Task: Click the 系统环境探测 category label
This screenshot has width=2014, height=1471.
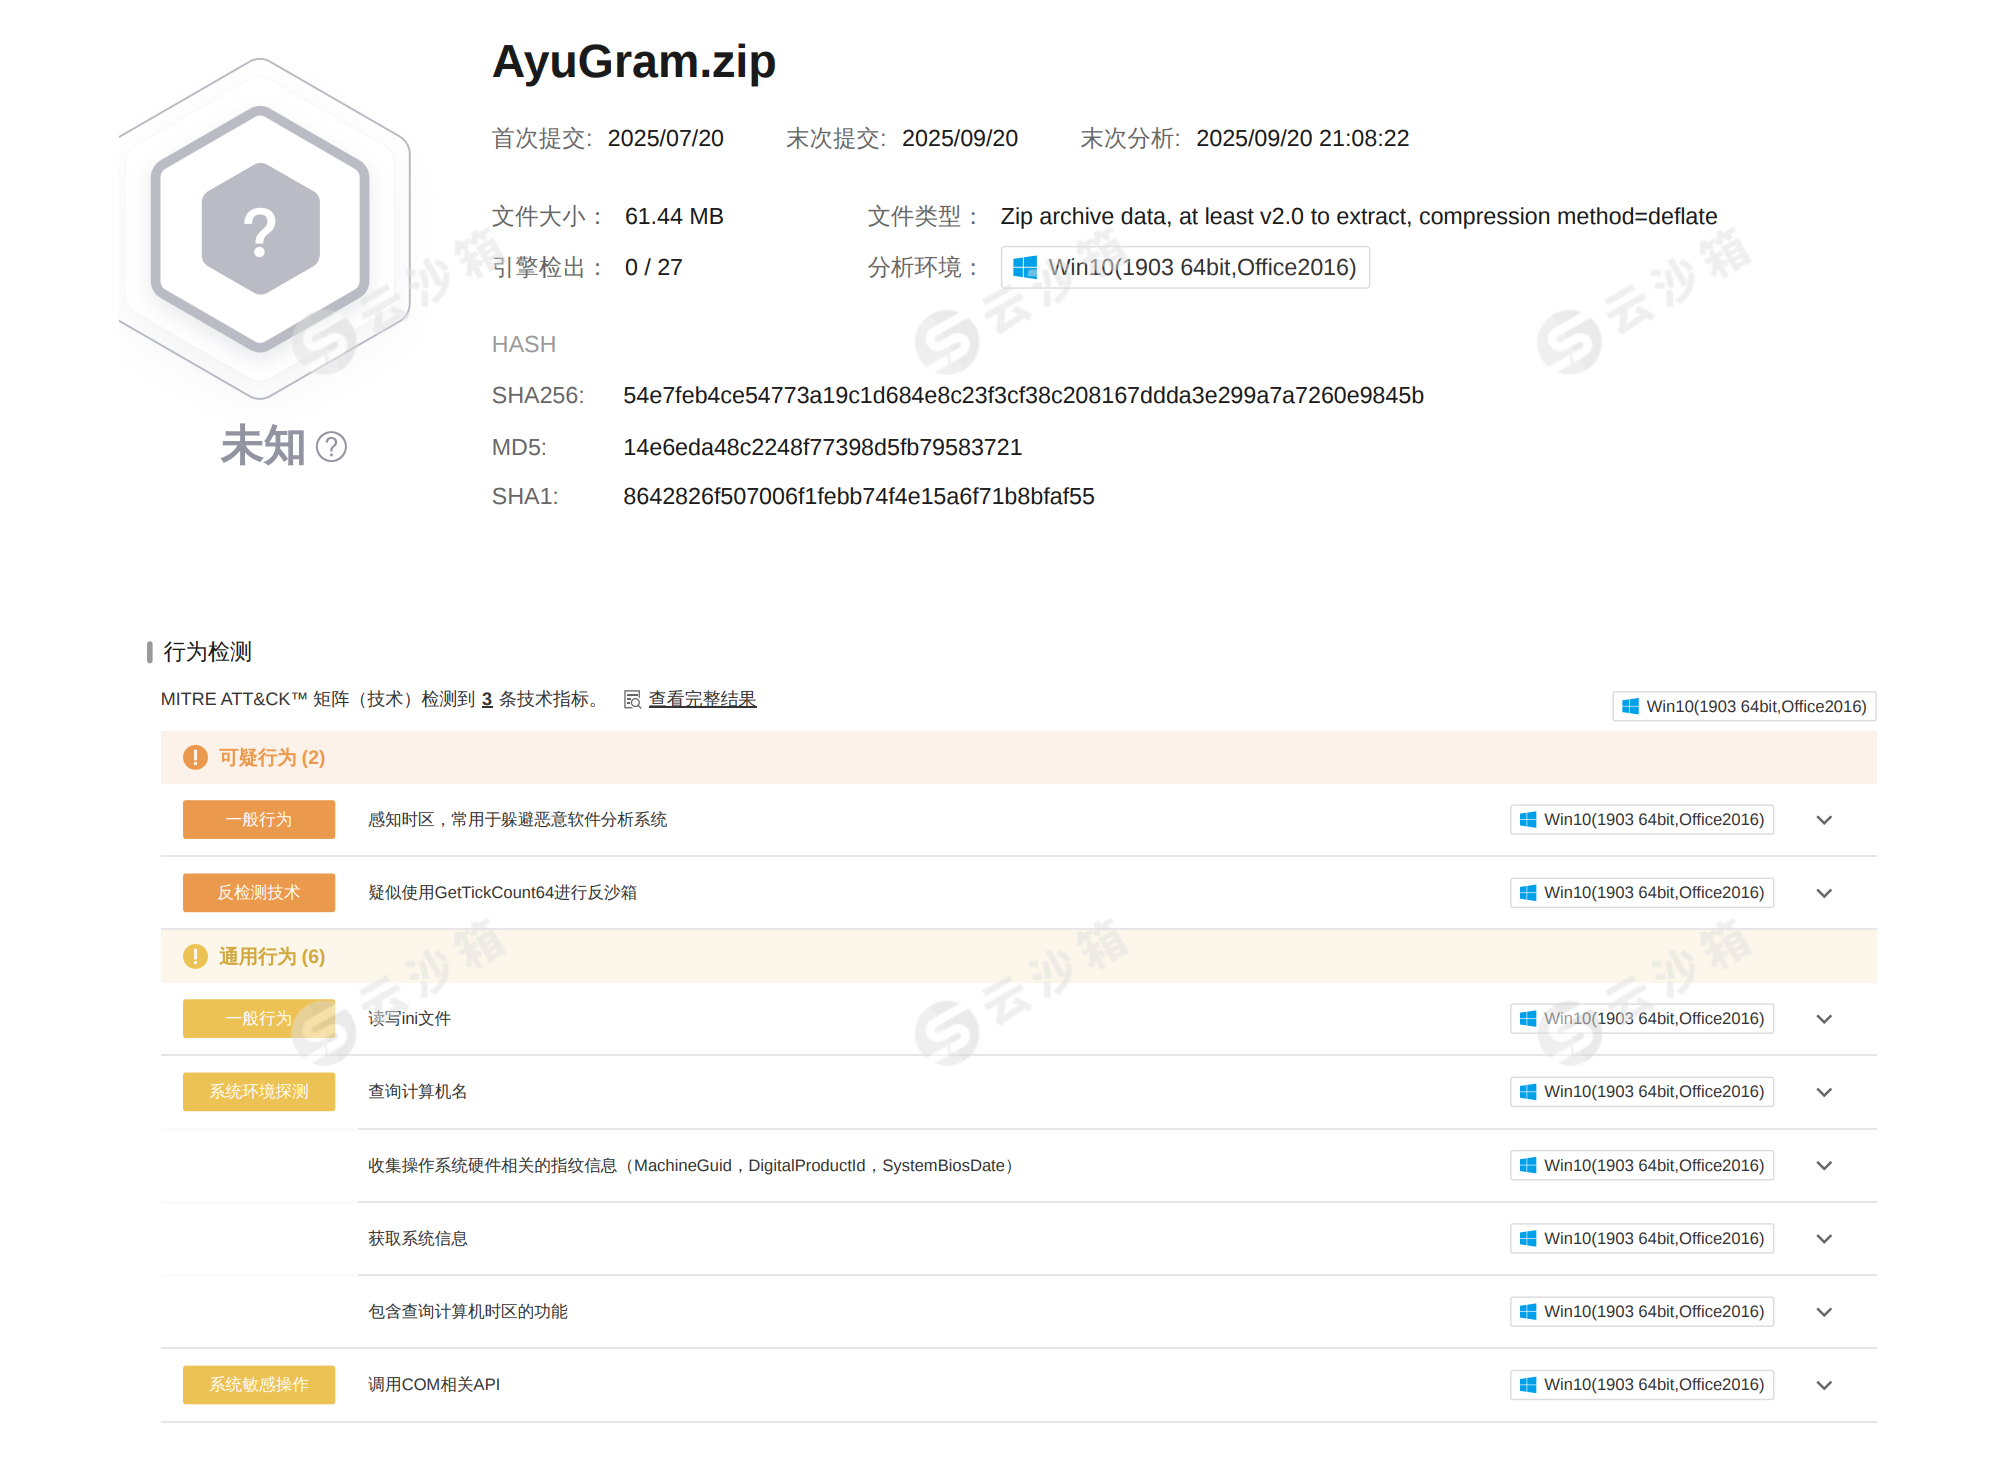Action: [259, 1091]
